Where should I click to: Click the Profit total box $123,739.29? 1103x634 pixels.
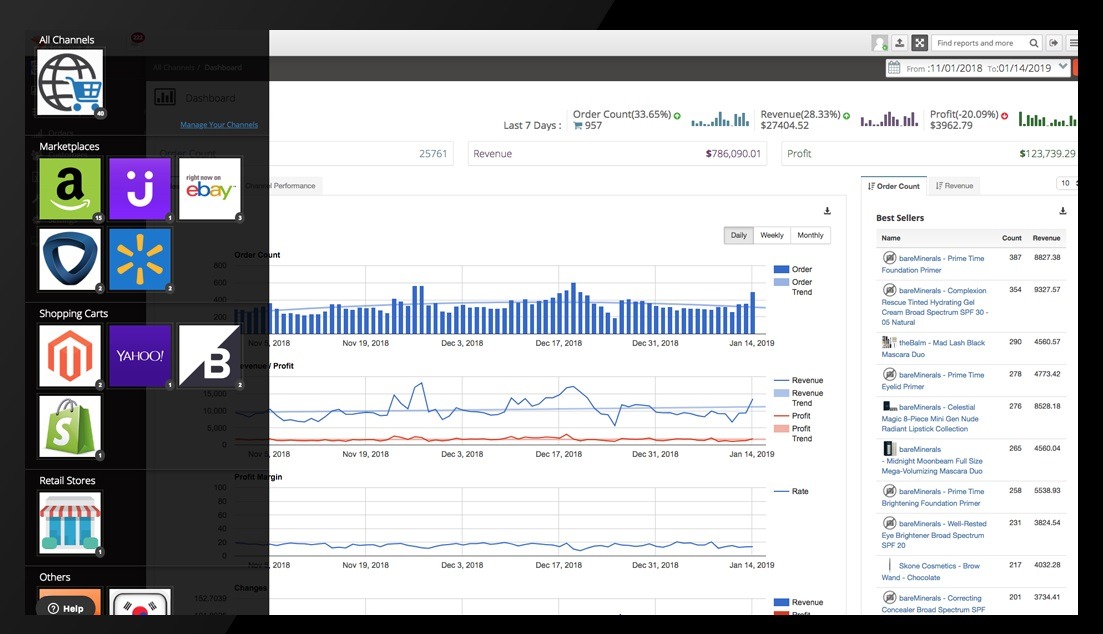tap(930, 153)
